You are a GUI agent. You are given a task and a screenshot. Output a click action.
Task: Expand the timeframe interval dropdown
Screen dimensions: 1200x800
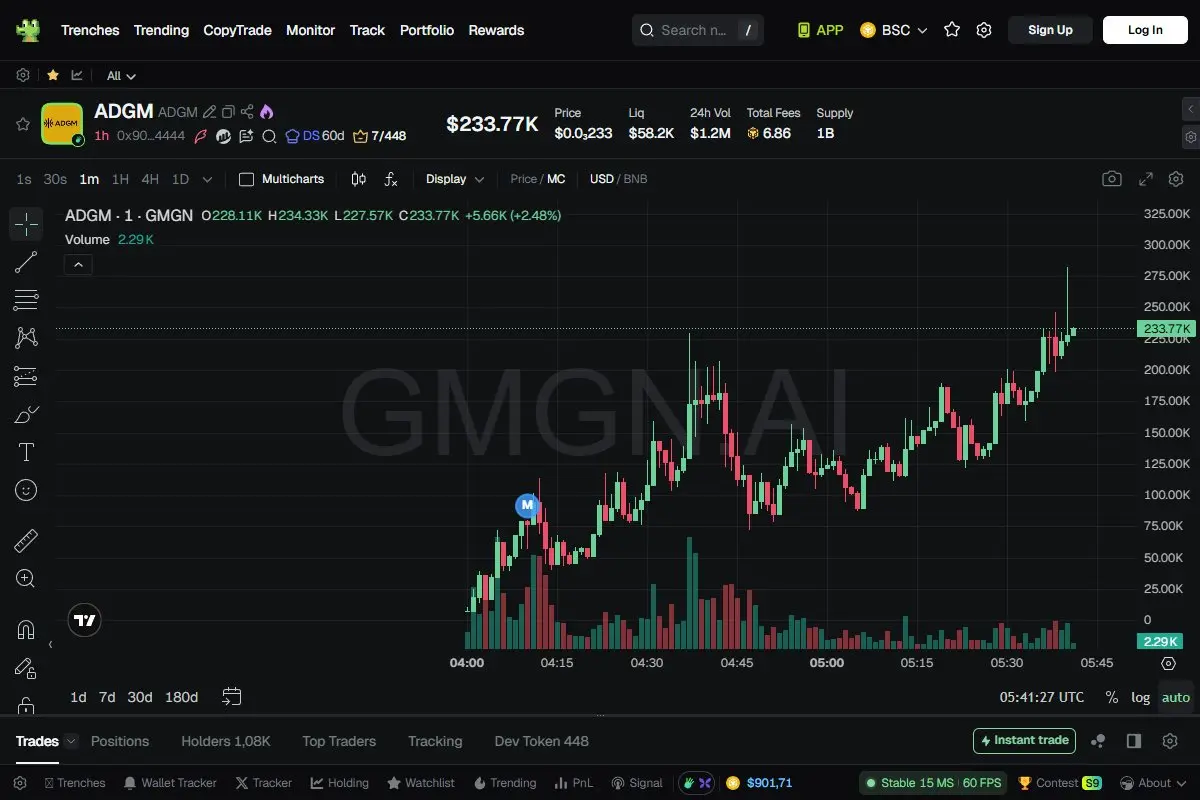click(x=207, y=179)
